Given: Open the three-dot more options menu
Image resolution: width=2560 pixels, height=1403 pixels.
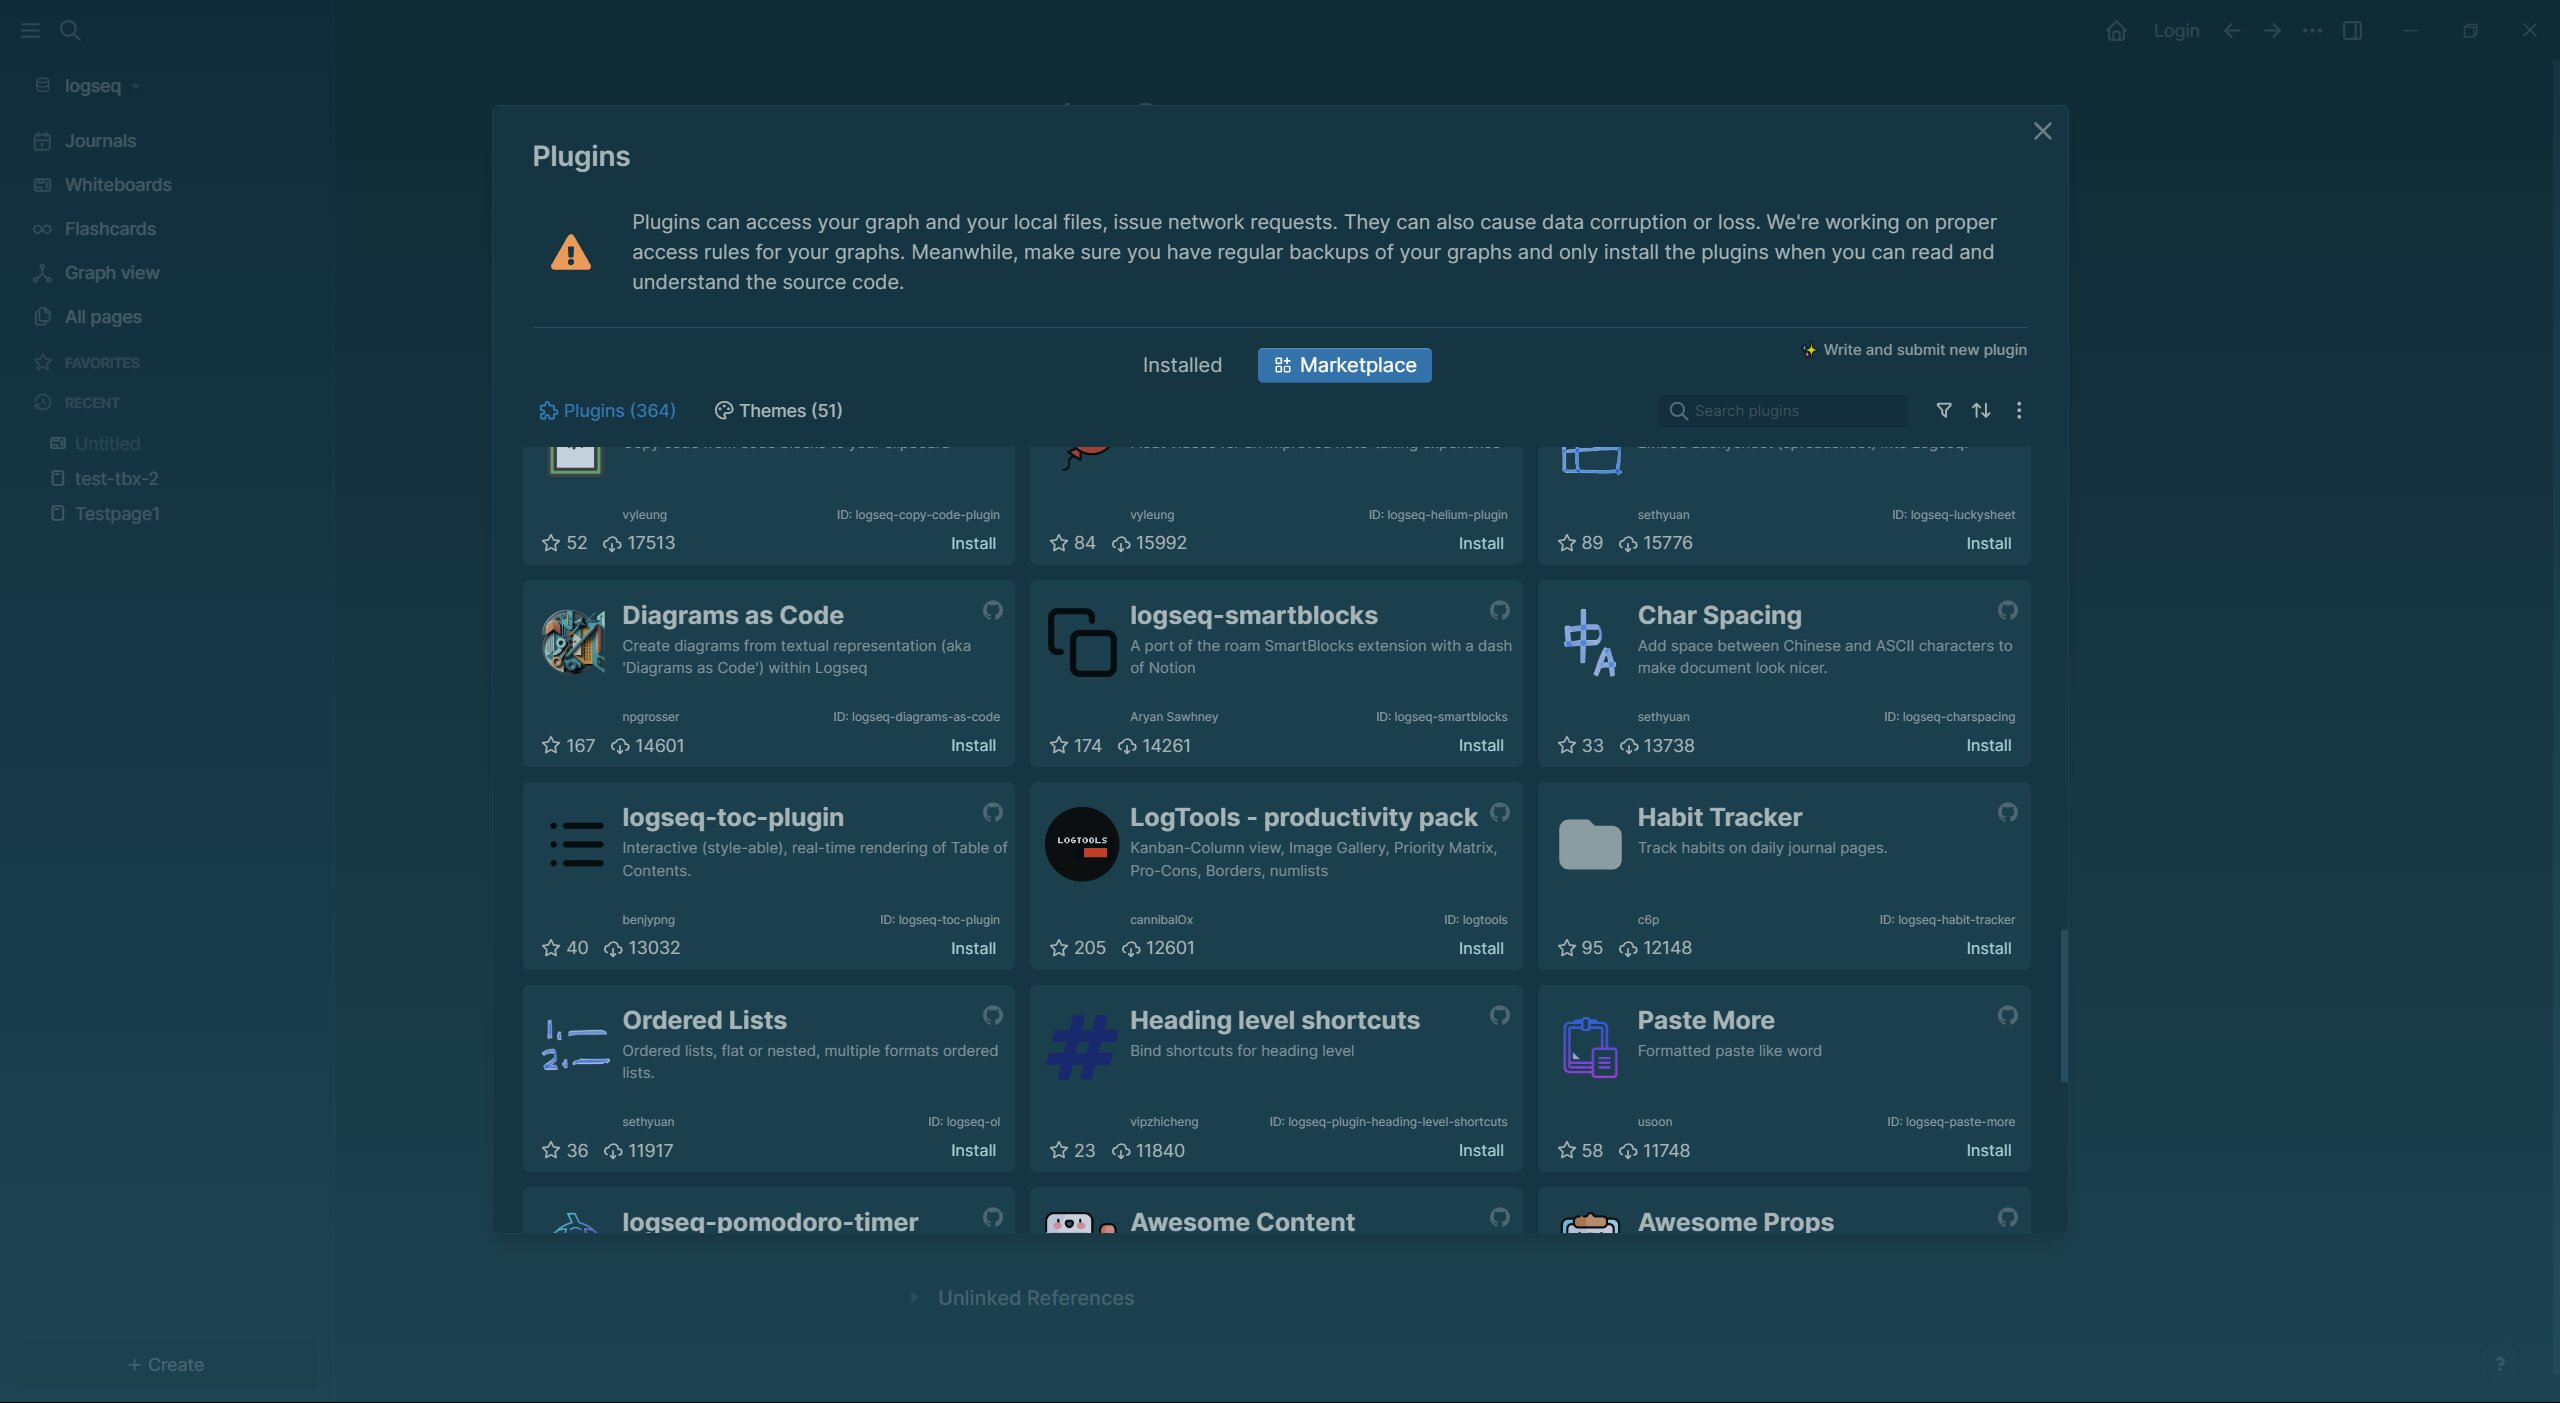Looking at the screenshot, I should (2018, 410).
